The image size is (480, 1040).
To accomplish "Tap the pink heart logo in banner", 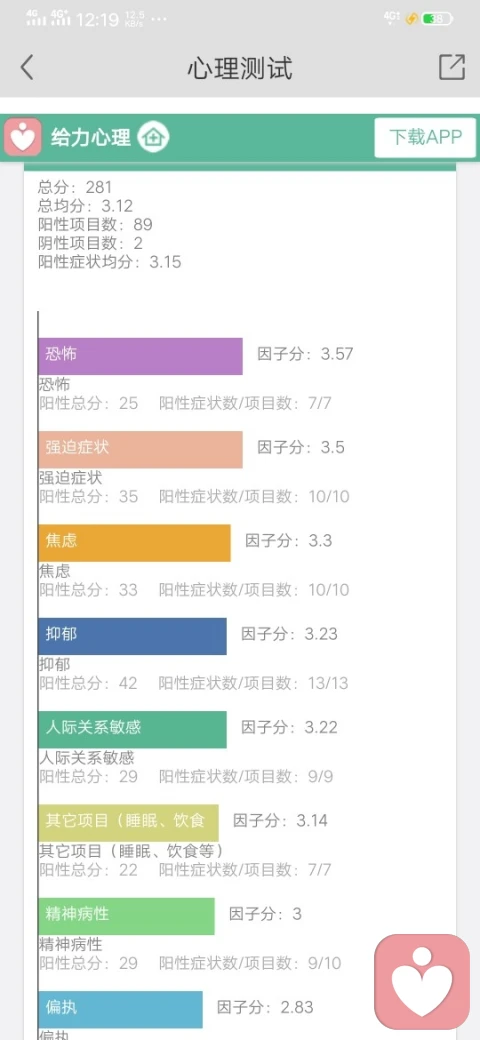I will tap(23, 137).
